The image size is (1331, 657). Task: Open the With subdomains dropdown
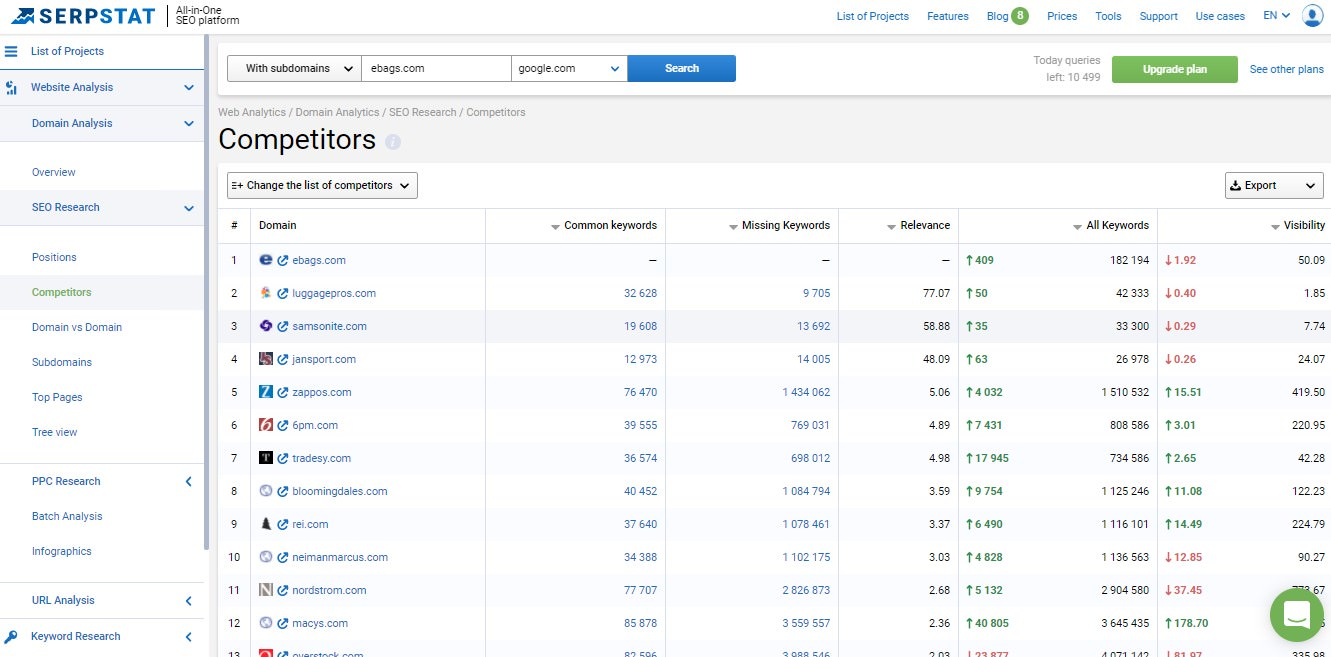294,68
